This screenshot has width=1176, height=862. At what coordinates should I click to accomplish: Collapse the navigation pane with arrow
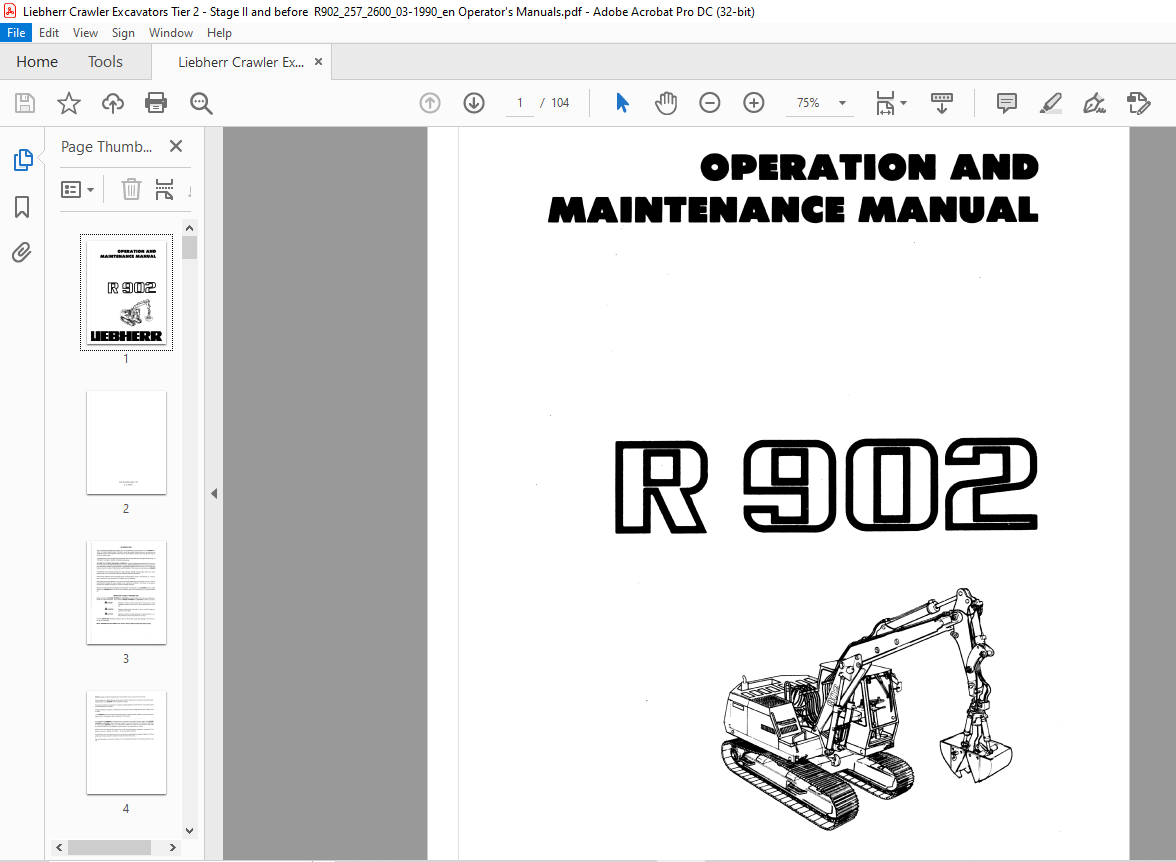pyautogui.click(x=214, y=493)
